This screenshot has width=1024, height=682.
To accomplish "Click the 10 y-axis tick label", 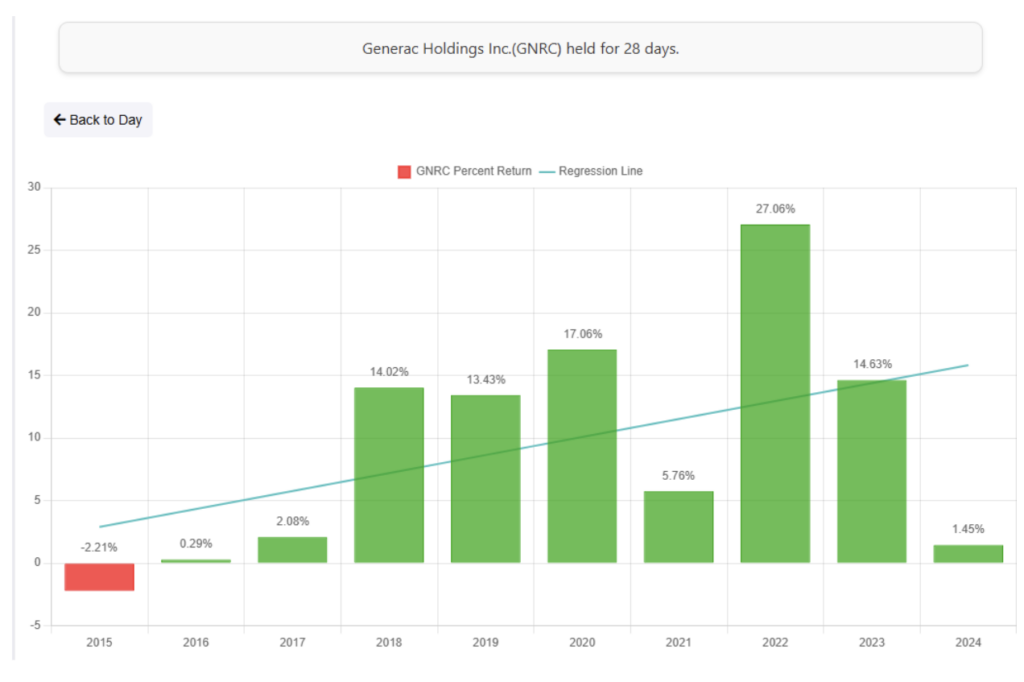I will (34, 437).
